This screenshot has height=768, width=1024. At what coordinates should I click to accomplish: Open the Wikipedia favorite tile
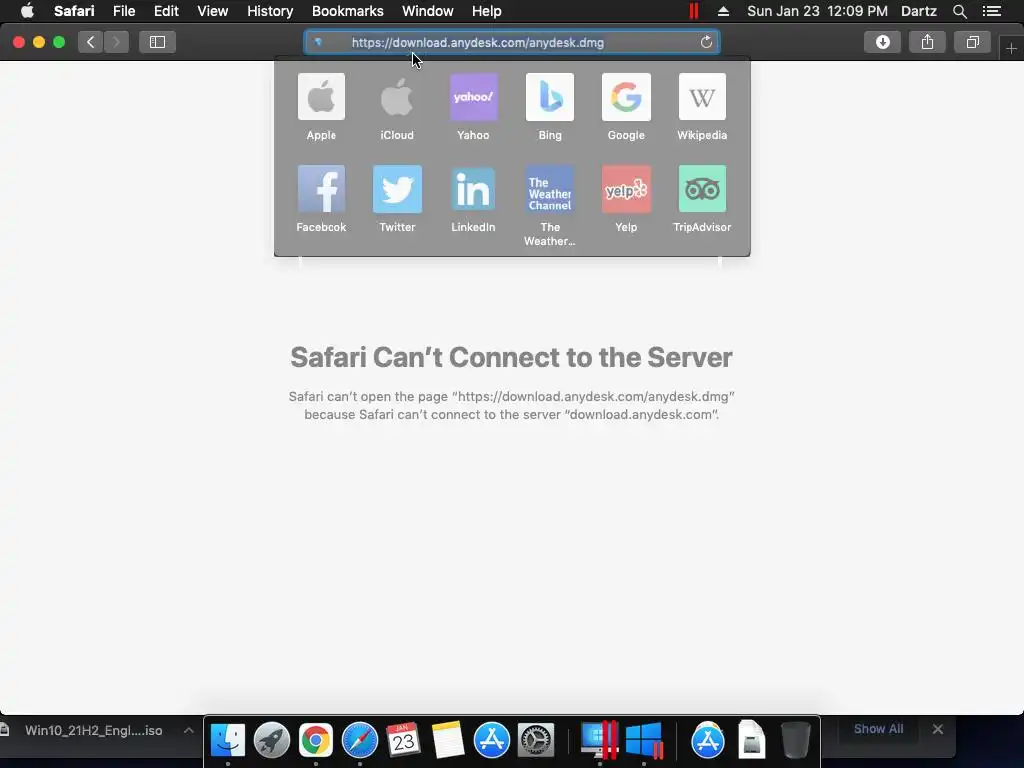(702, 107)
